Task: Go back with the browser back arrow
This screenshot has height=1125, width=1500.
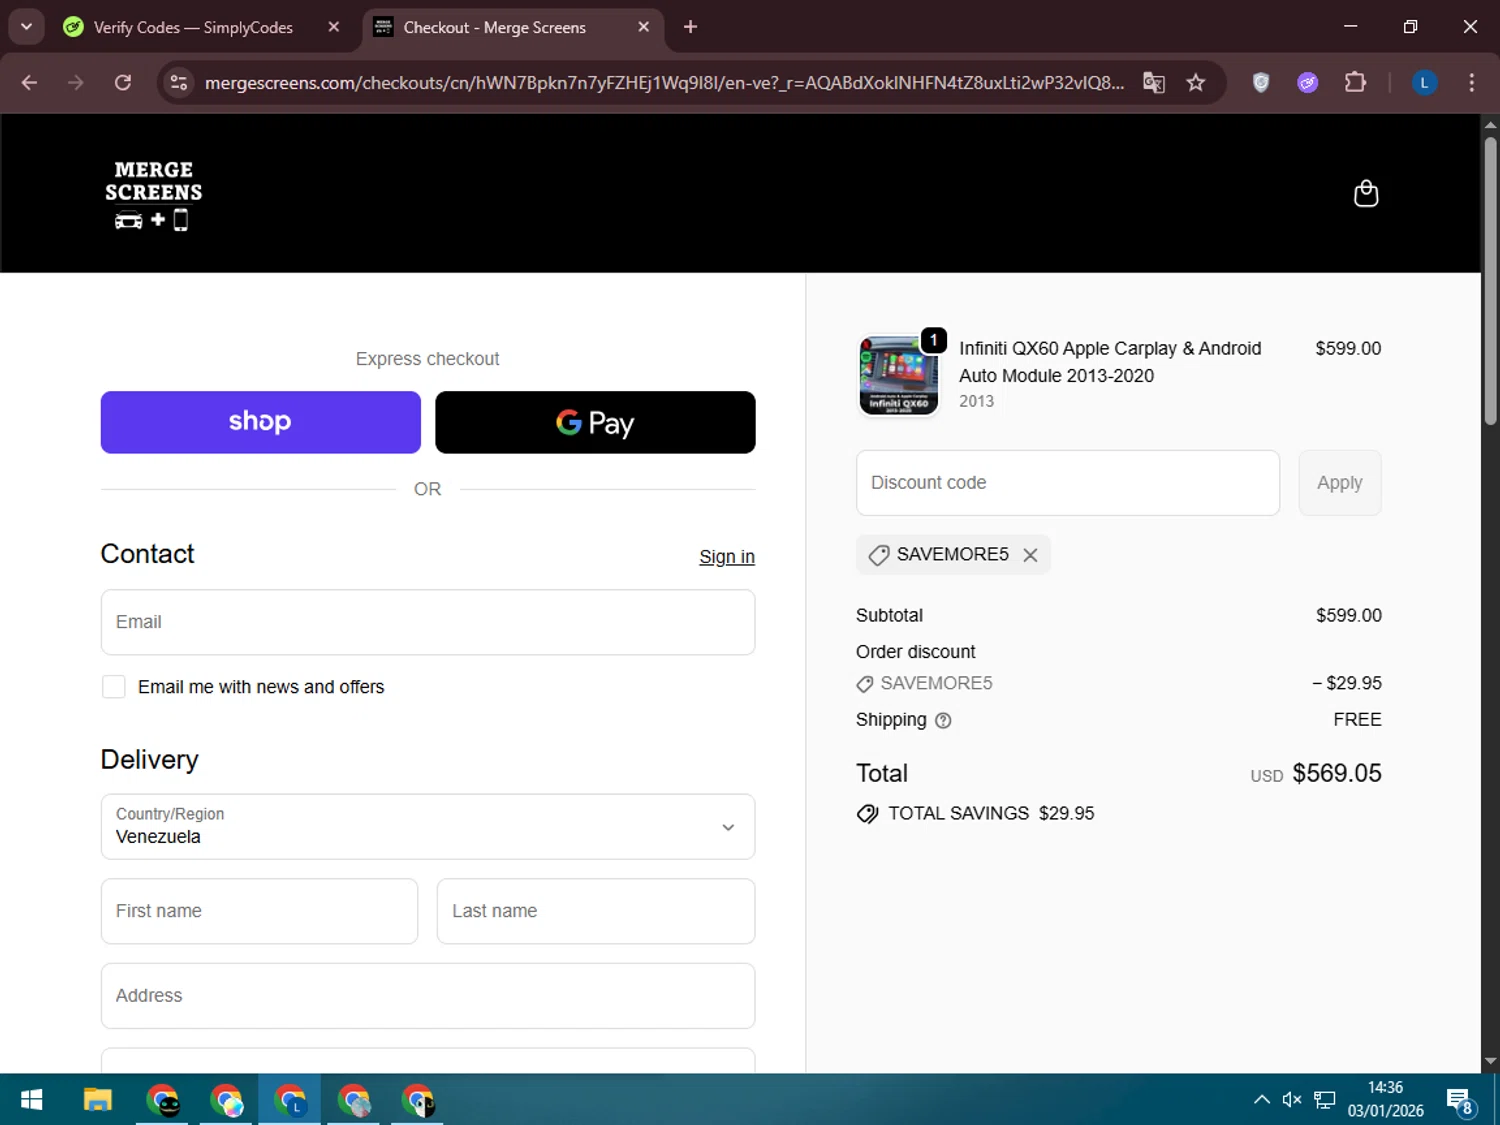Action: tap(29, 83)
